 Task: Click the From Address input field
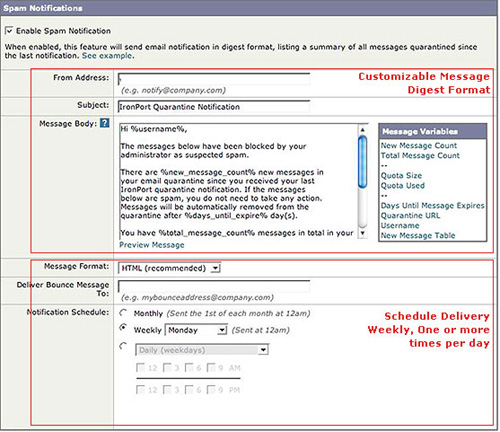214,79
